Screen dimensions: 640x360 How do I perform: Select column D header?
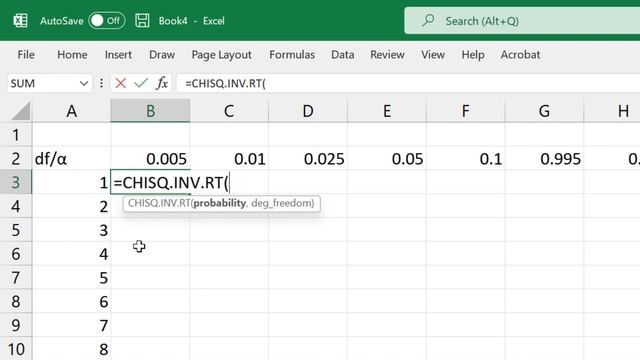tap(308, 111)
